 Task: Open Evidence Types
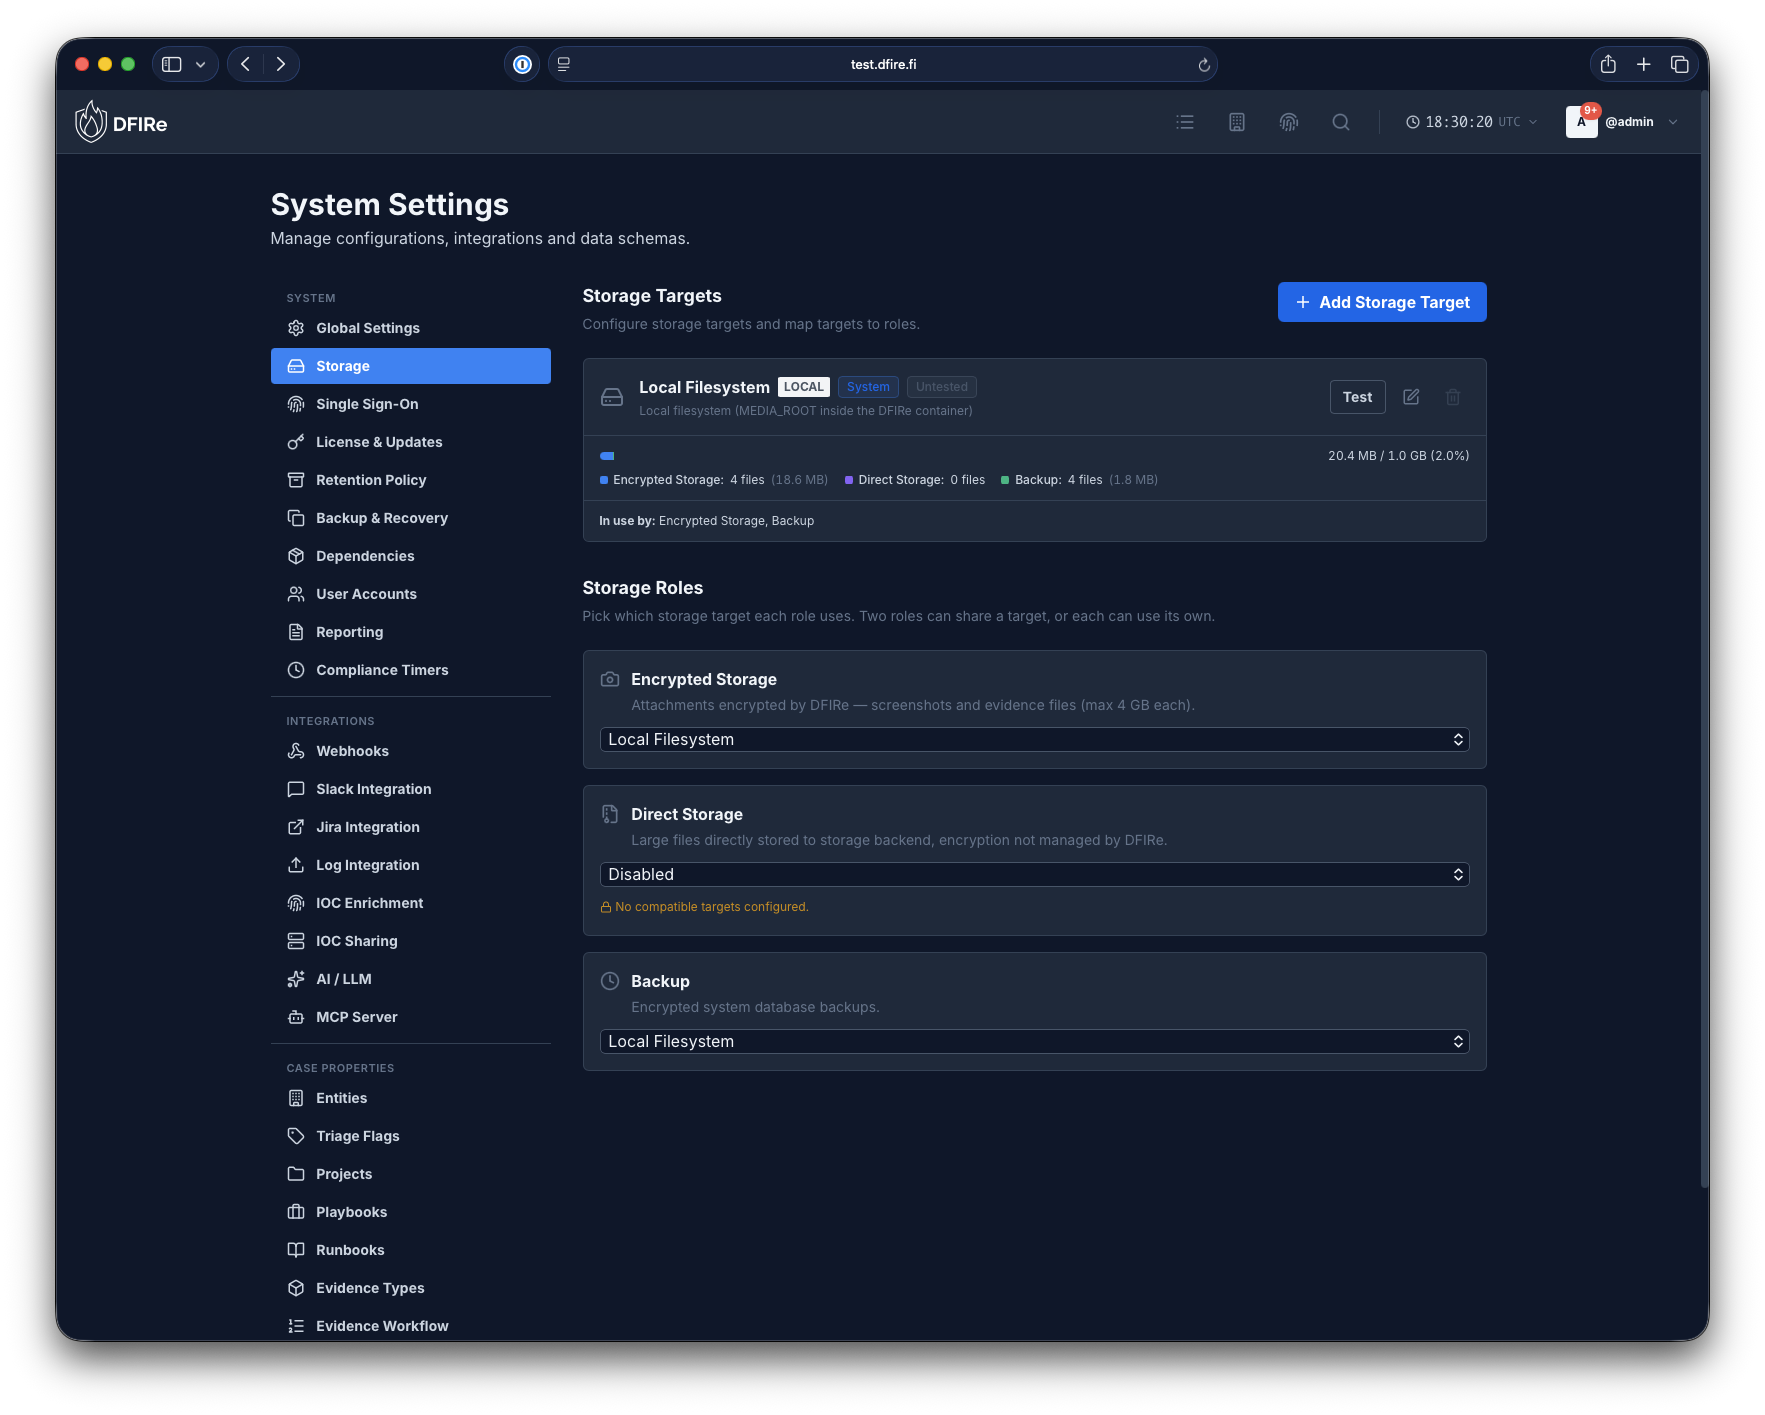pos(410,1288)
